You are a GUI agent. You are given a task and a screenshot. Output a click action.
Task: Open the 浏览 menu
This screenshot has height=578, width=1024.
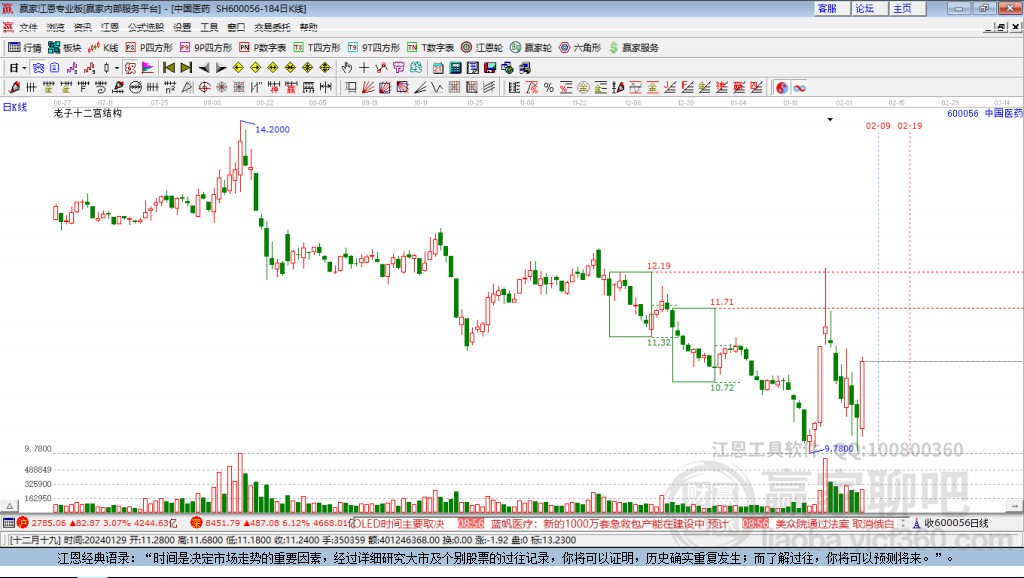pos(56,27)
